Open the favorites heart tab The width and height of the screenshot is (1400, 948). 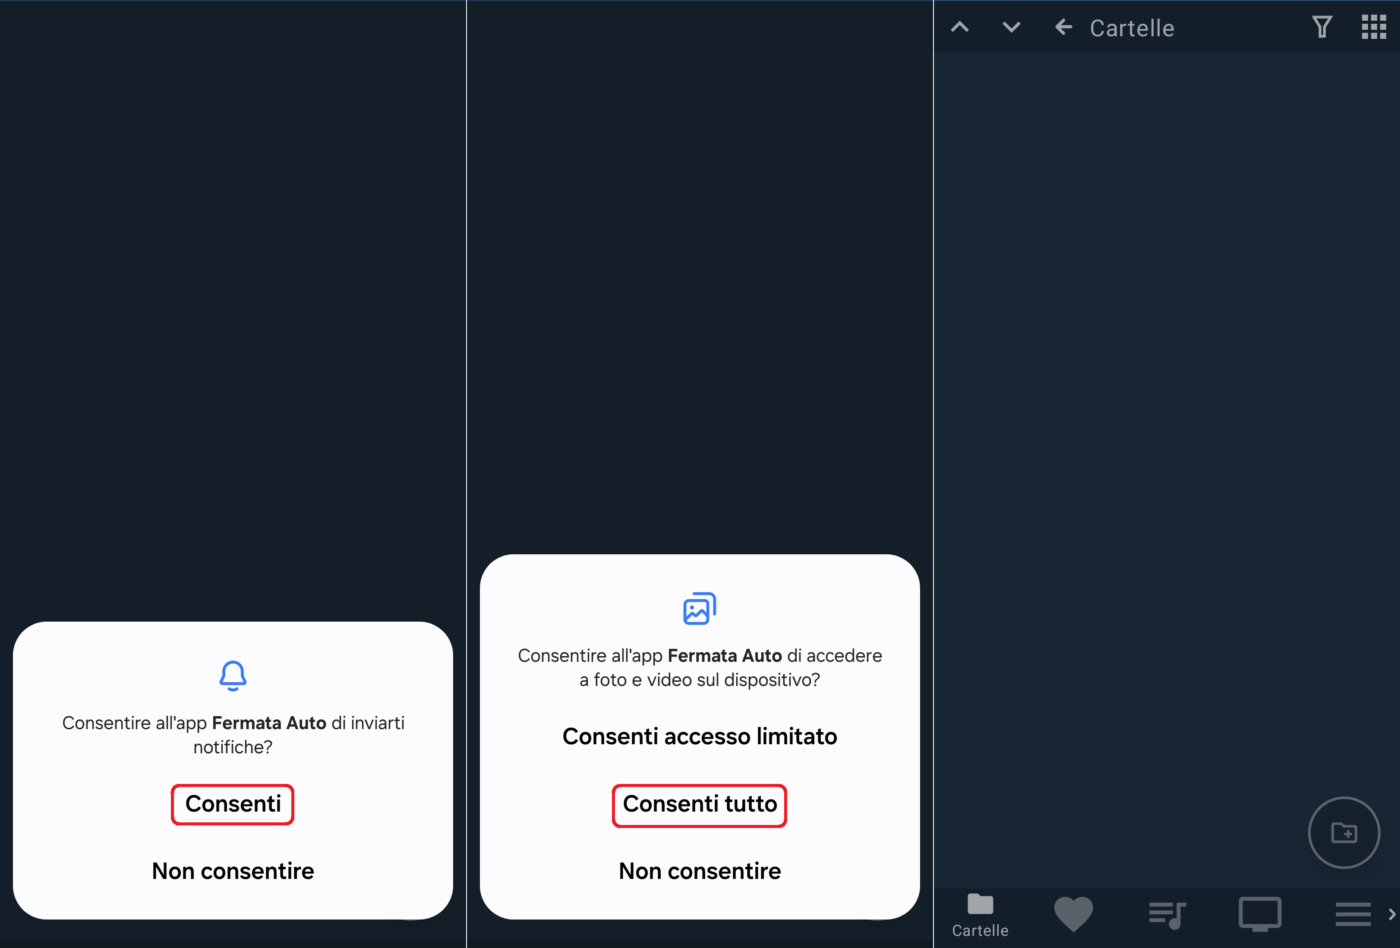tap(1073, 914)
